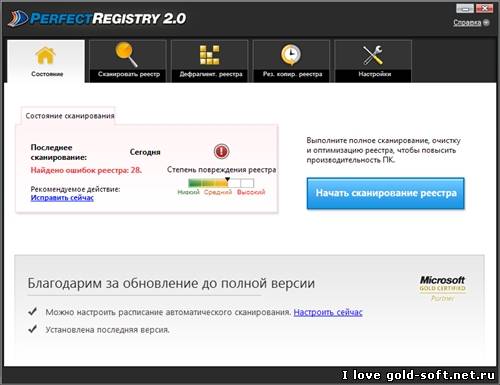Viewport: 500px width, 385px height.
Task: Click the help icon beside Справка
Action: pyautogui.click(x=486, y=23)
